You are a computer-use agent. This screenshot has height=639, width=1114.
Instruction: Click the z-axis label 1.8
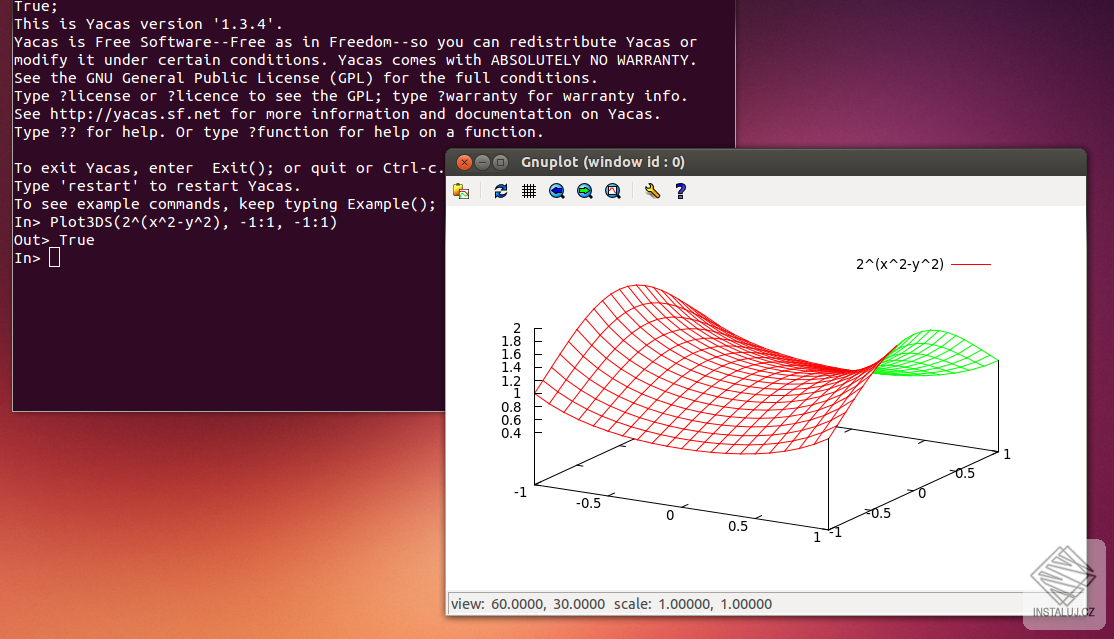tap(511, 341)
